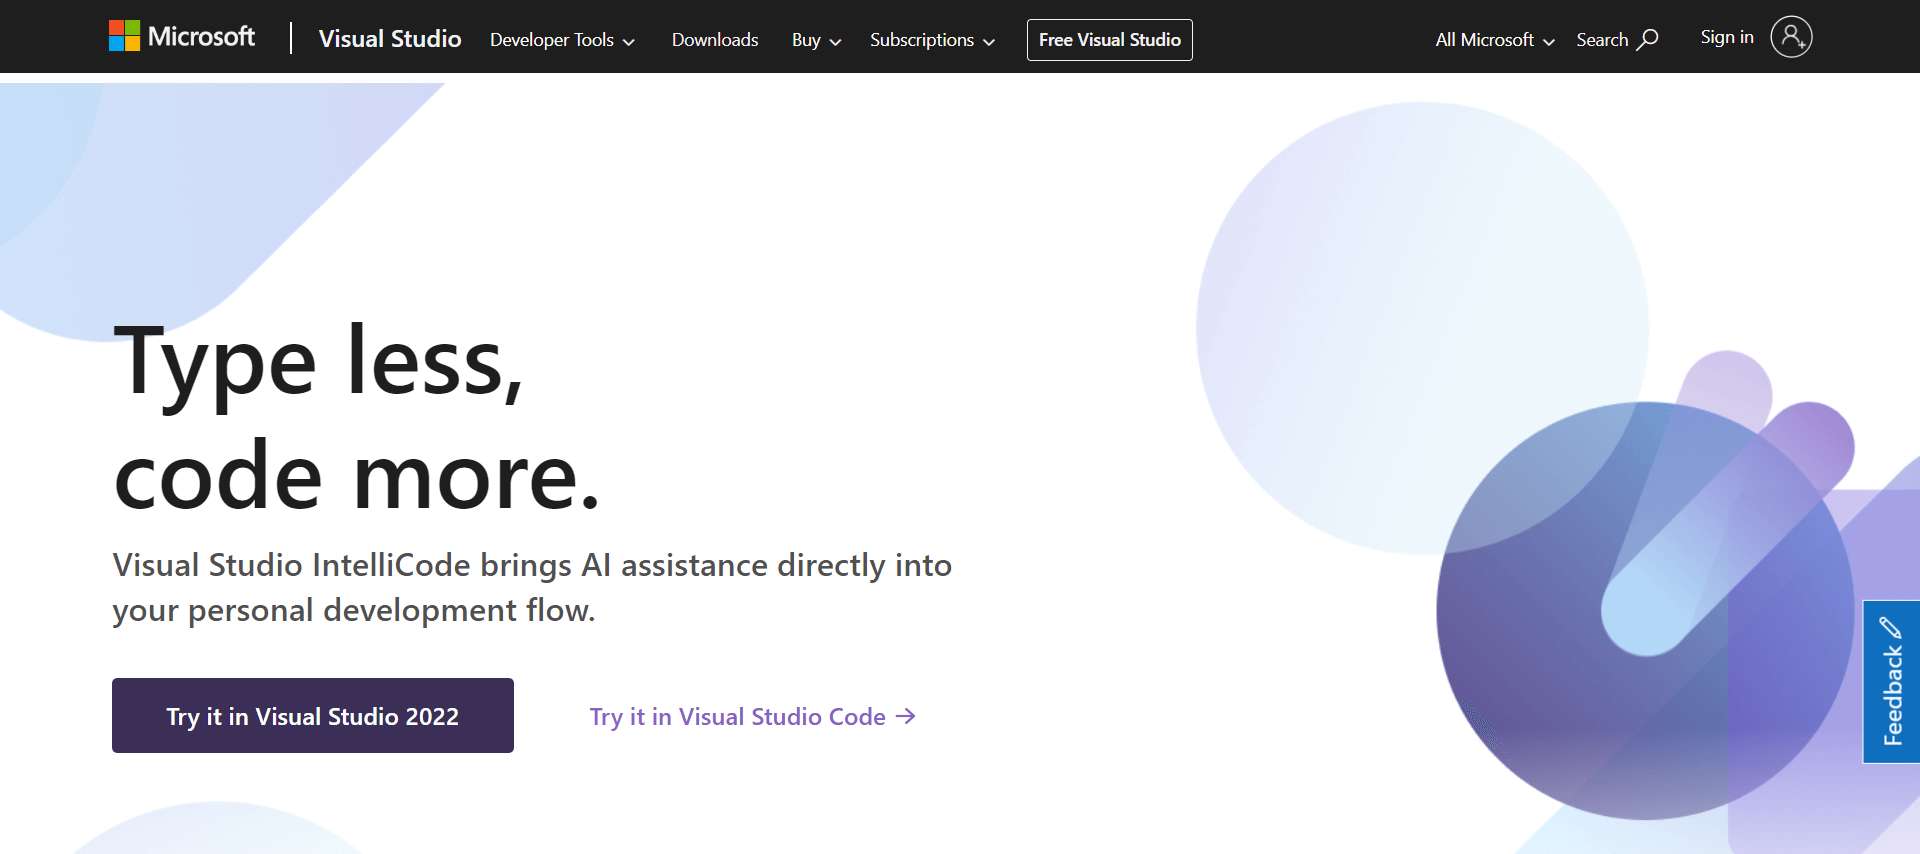
Task: Click the chevron beside All Microsoft
Action: pos(1549,42)
